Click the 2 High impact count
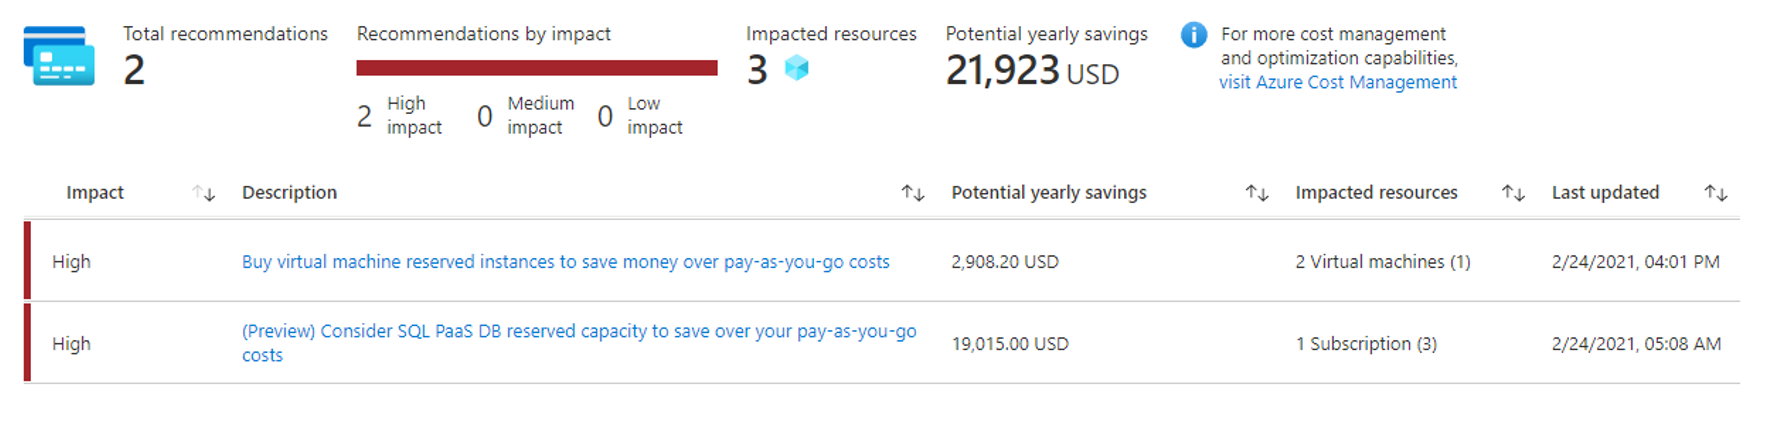The width and height of the screenshot is (1771, 431). (x=399, y=115)
